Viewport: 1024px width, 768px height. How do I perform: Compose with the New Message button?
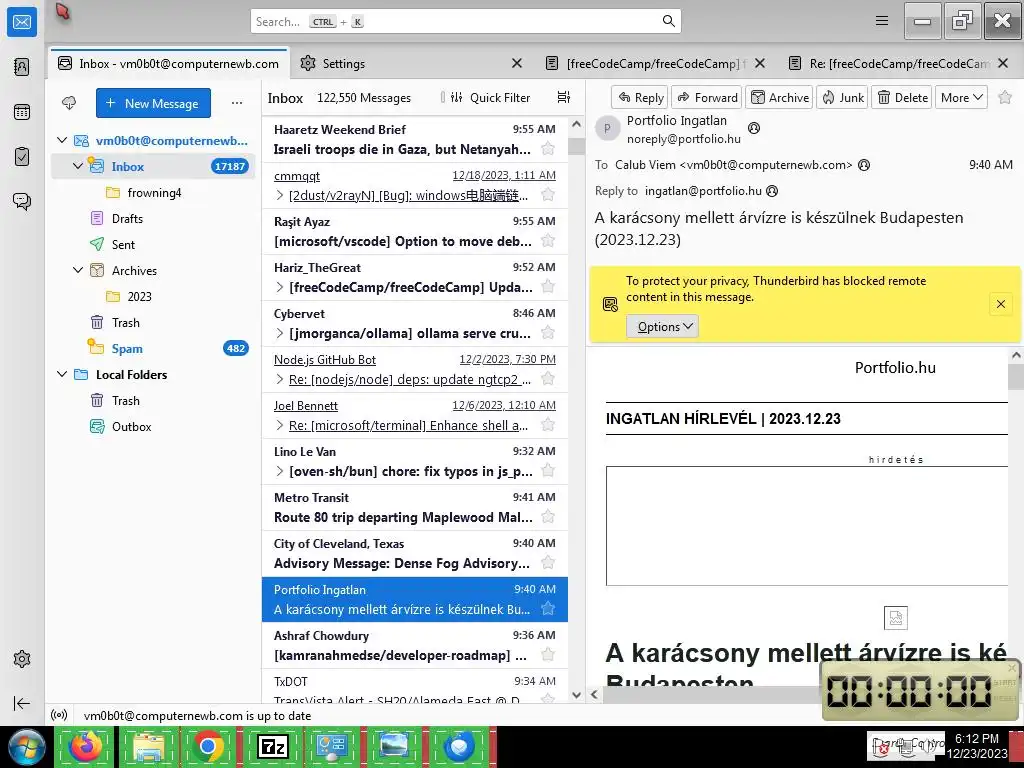[x=153, y=103]
